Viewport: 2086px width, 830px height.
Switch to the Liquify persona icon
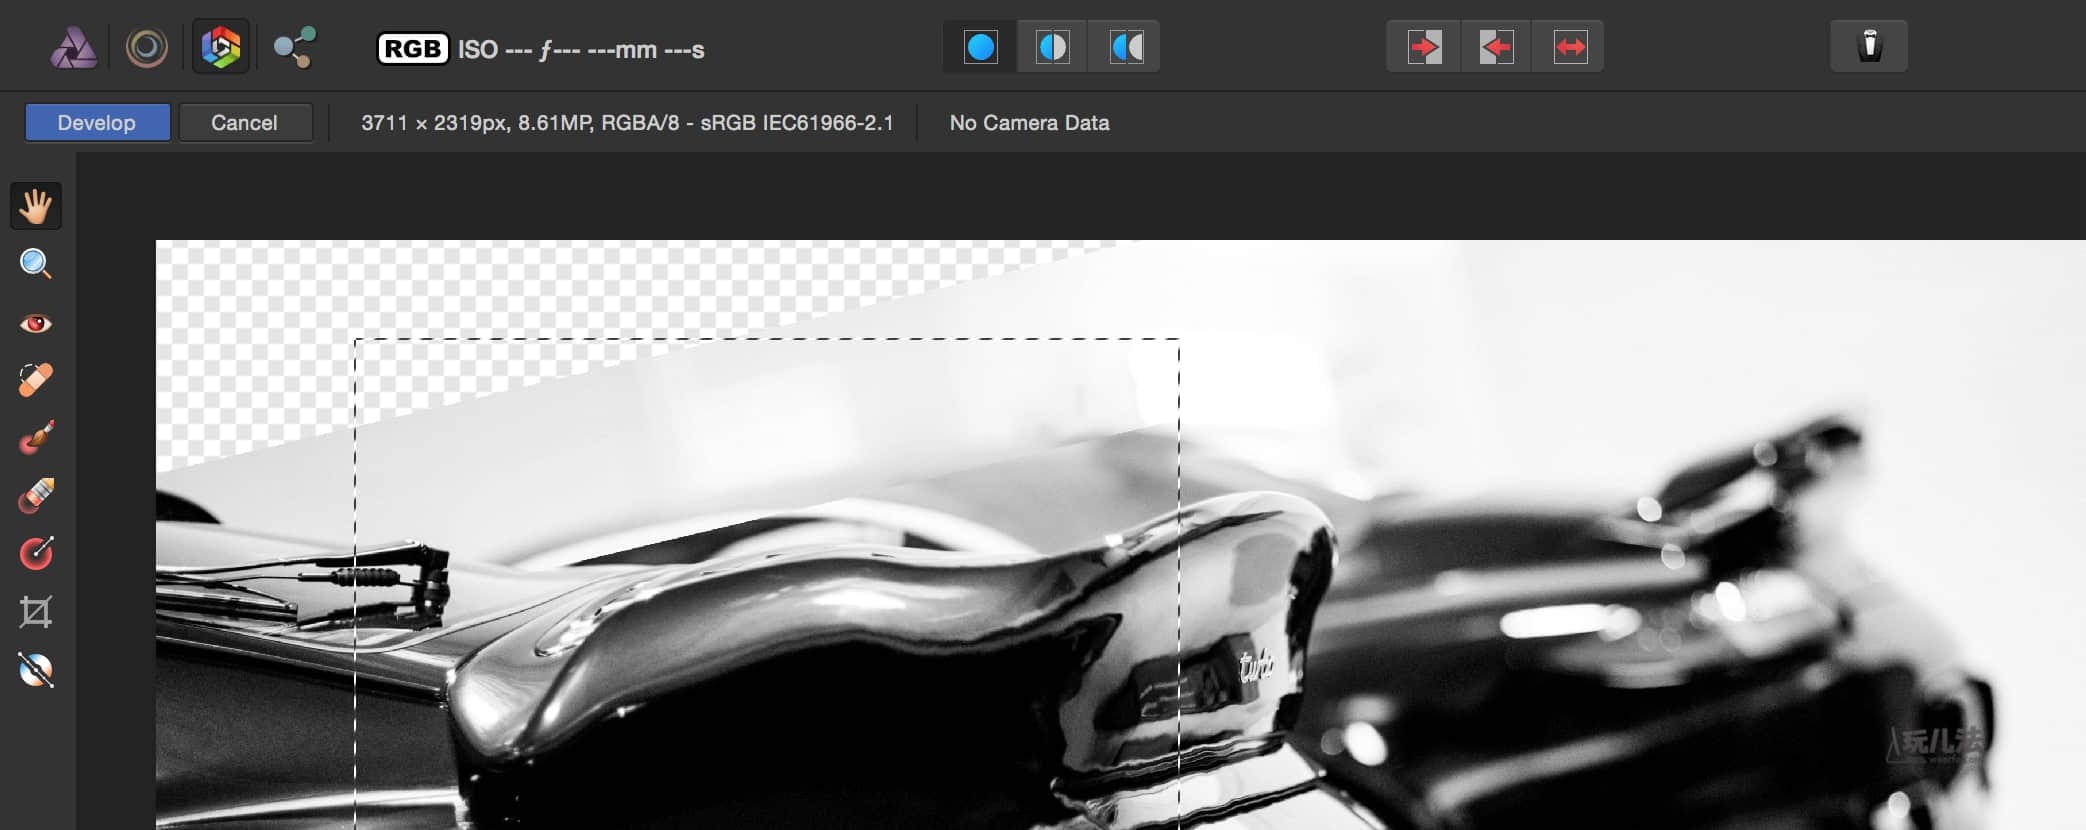[147, 47]
